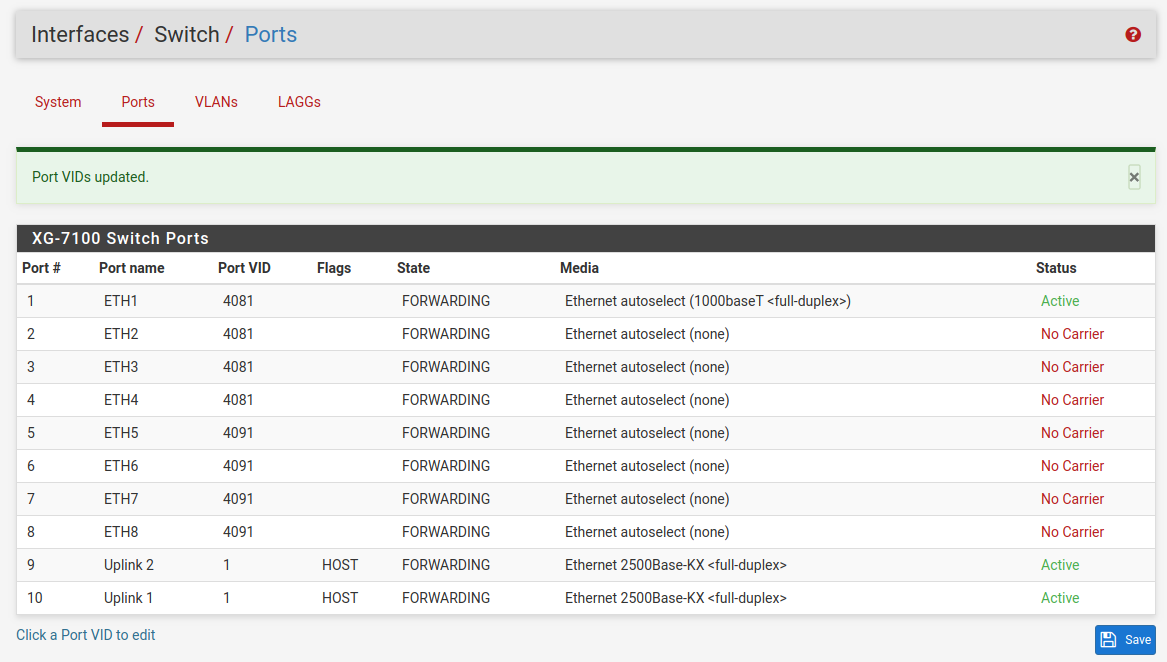Edit the Port VID of ETH2
This screenshot has width=1167, height=662.
click(x=238, y=334)
